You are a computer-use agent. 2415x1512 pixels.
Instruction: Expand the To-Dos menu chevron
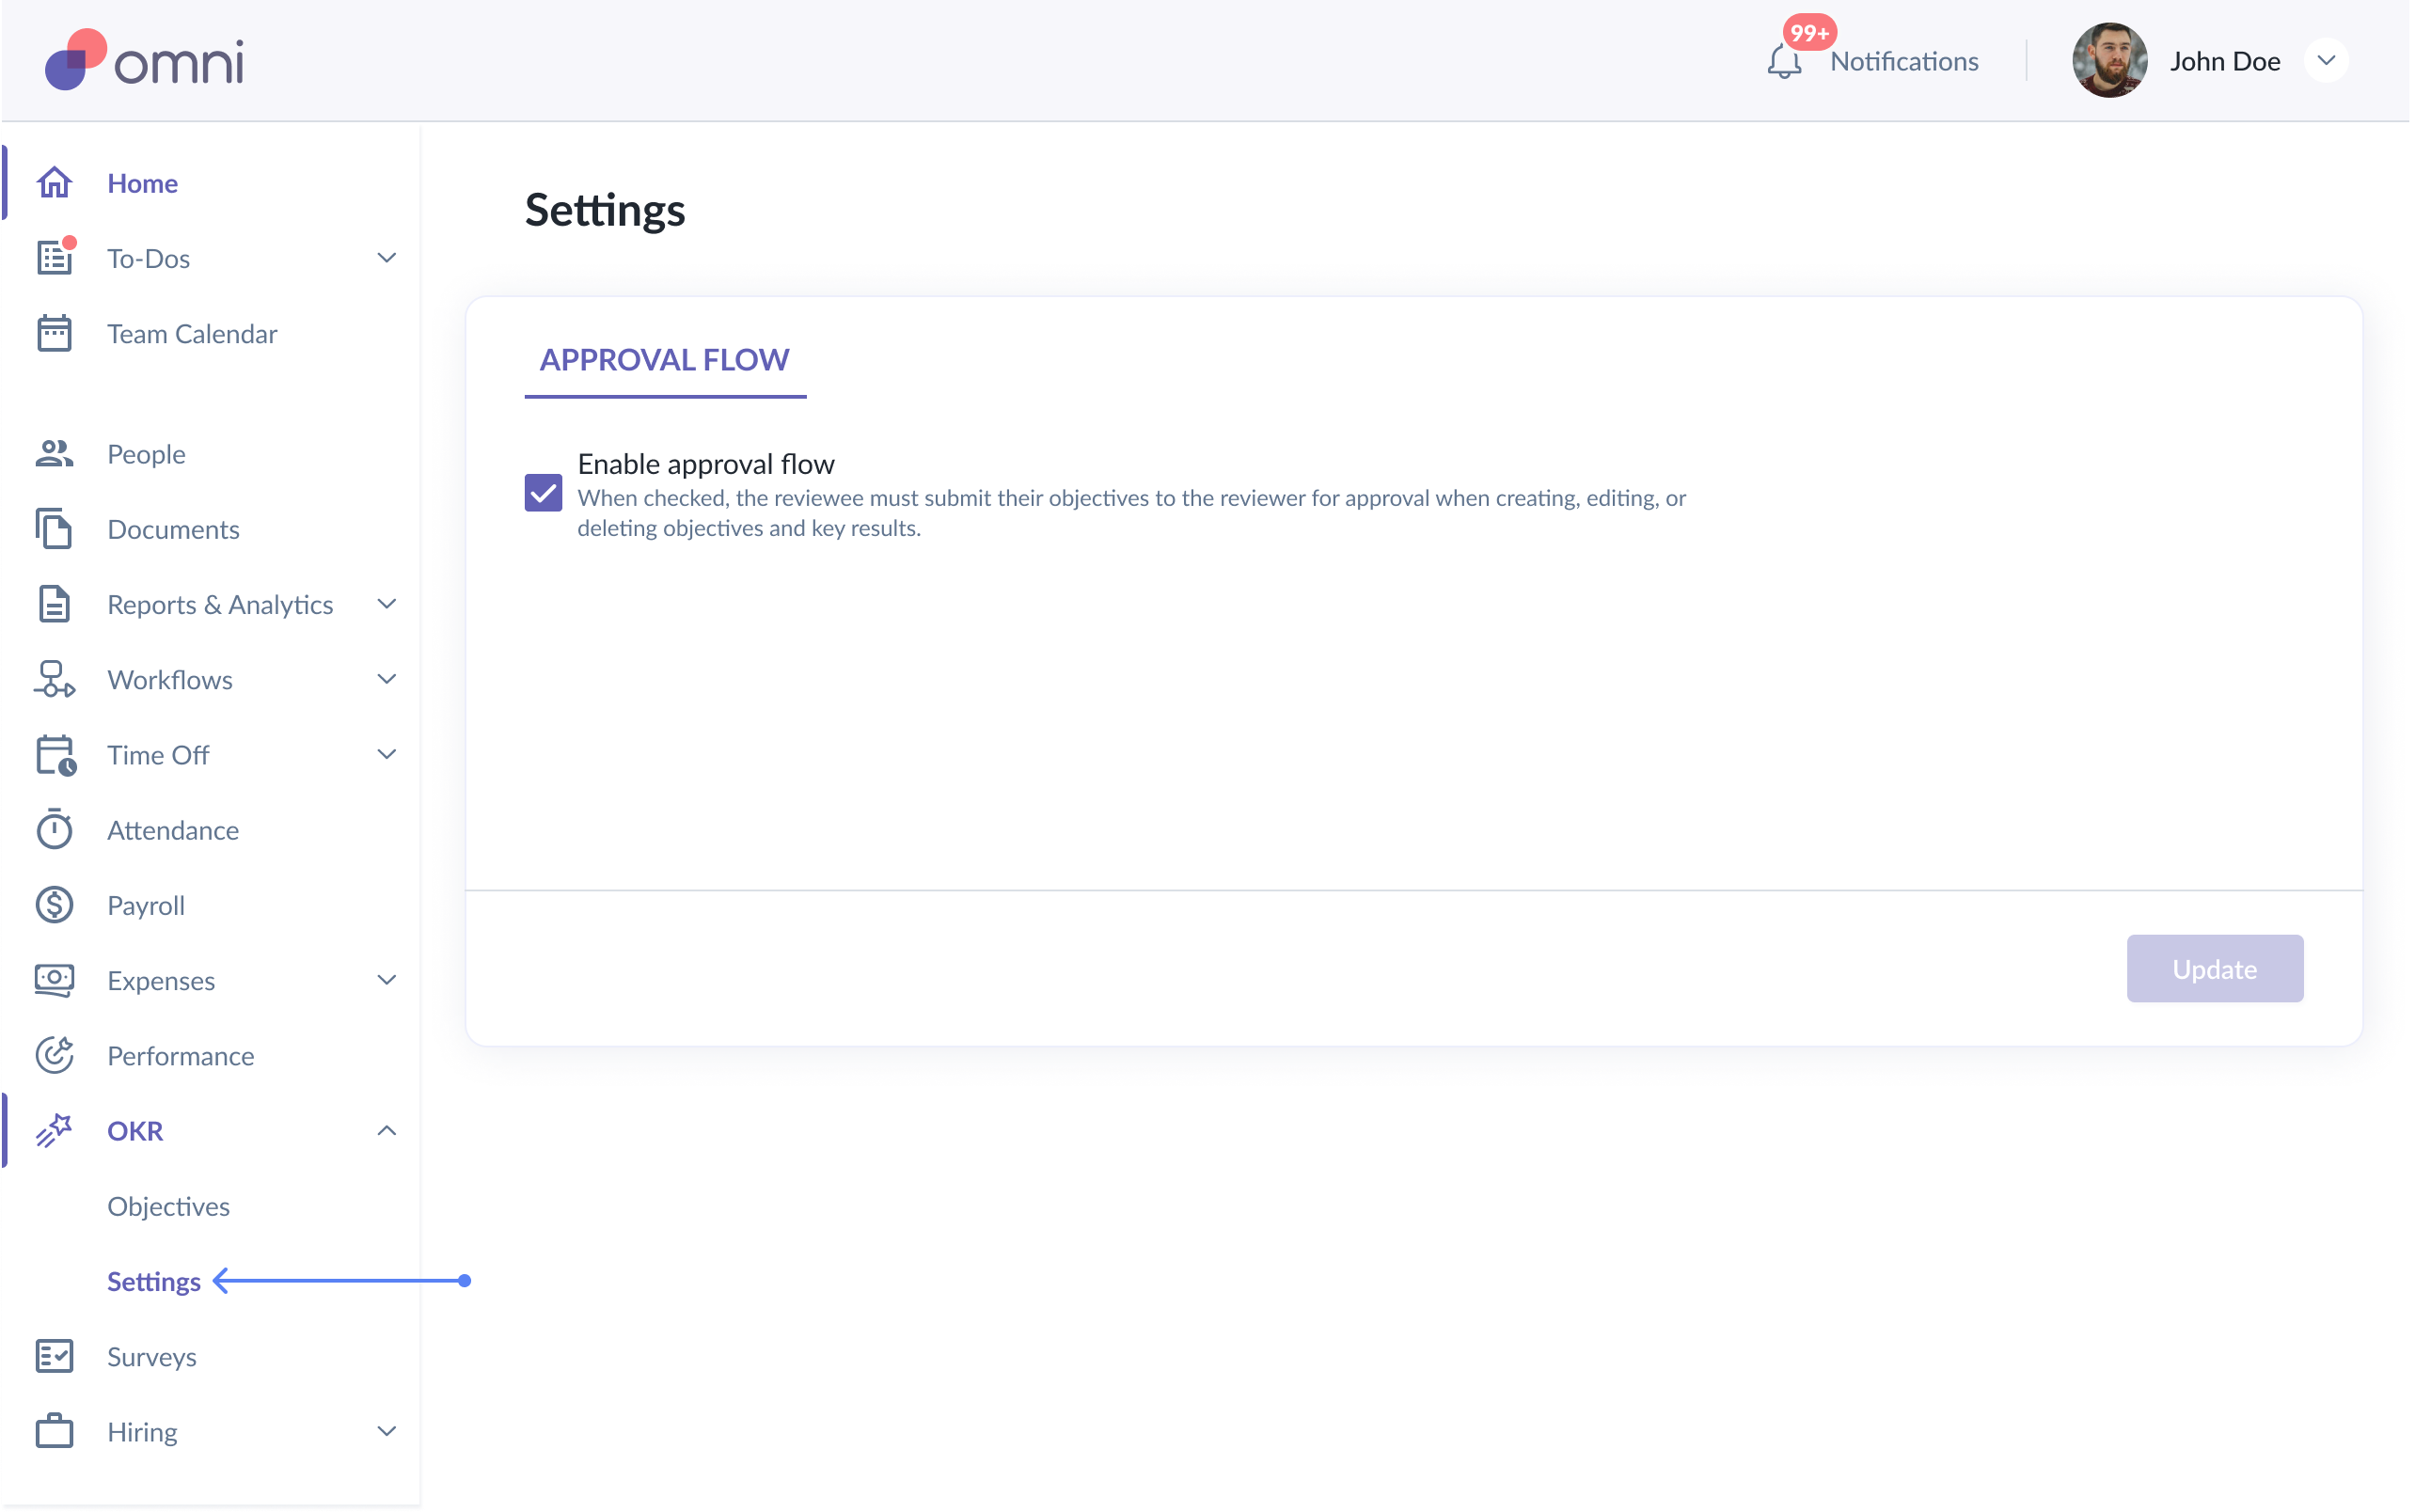pos(387,258)
